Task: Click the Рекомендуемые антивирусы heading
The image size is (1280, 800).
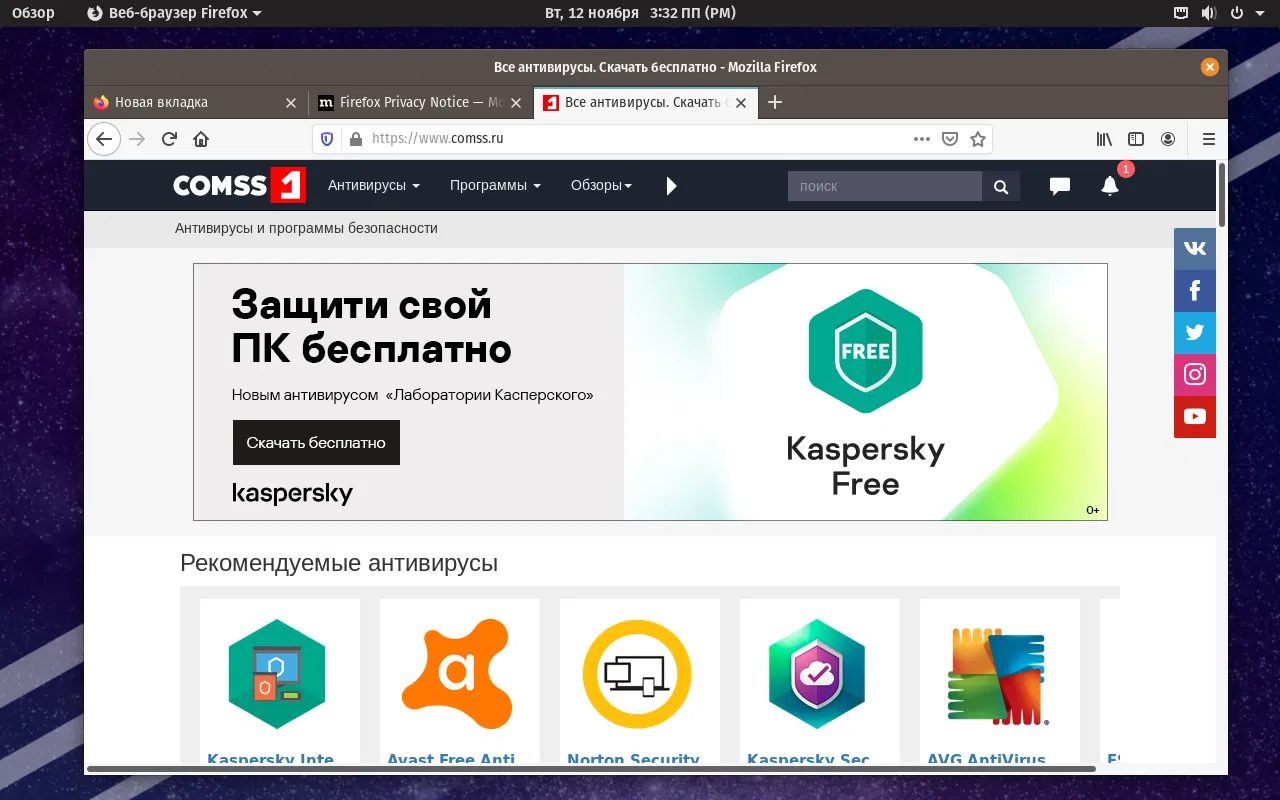Action: click(x=339, y=563)
